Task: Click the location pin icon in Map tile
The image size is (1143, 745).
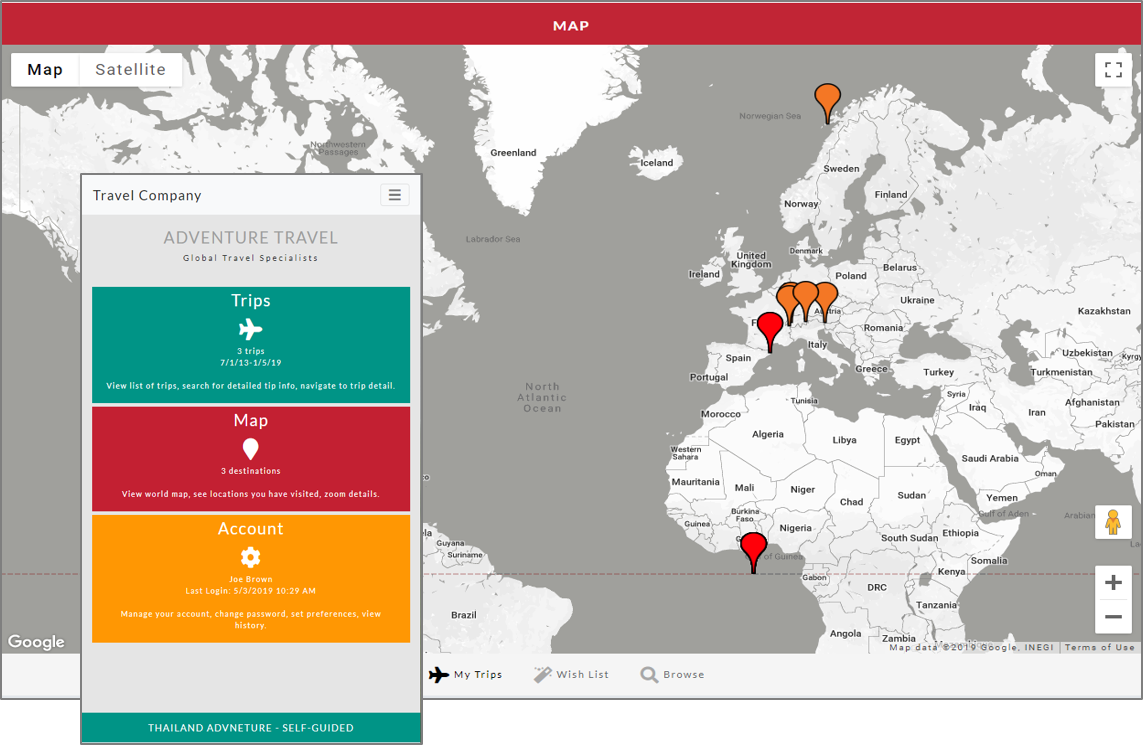Action: pos(250,449)
